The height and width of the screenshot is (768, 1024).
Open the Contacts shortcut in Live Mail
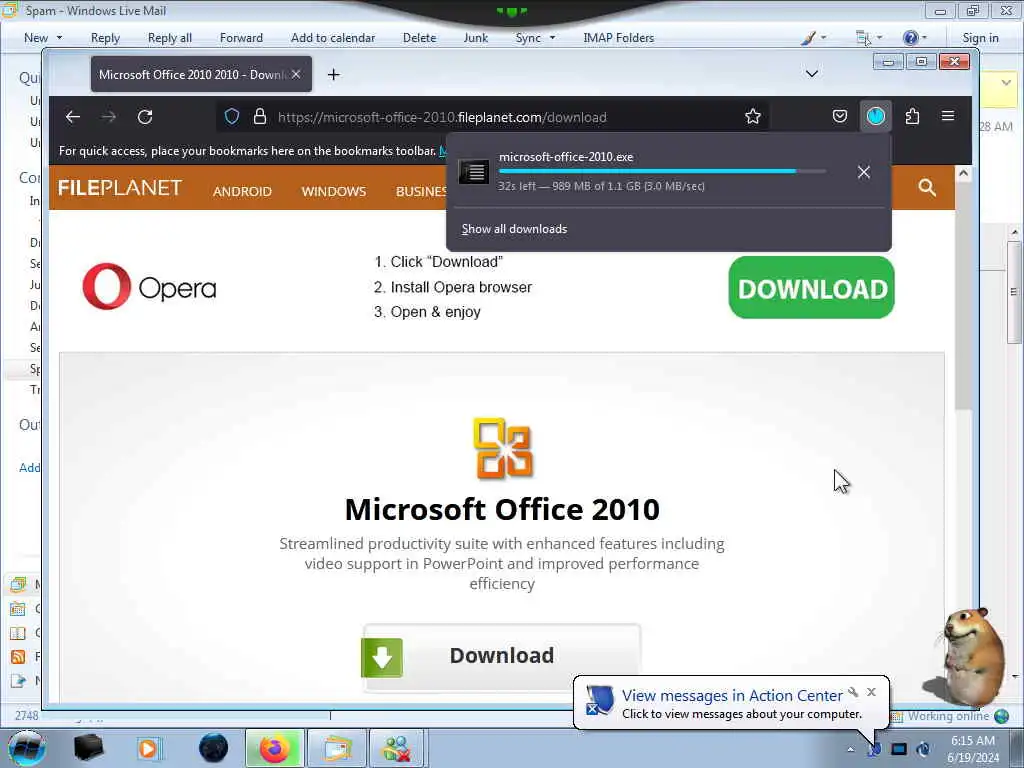[x=18, y=633]
